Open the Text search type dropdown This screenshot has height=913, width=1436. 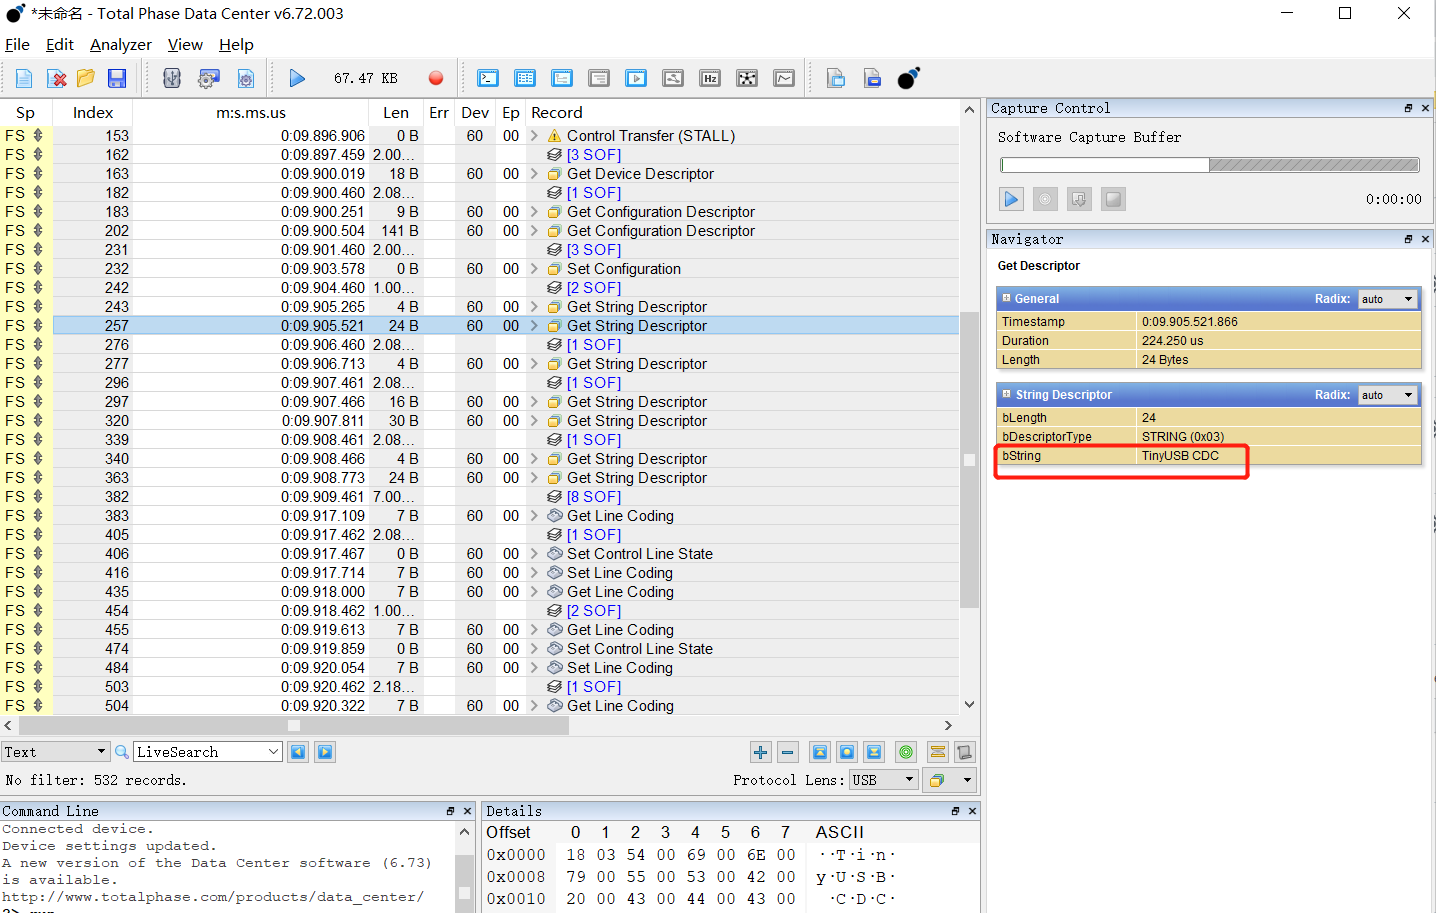pos(55,751)
